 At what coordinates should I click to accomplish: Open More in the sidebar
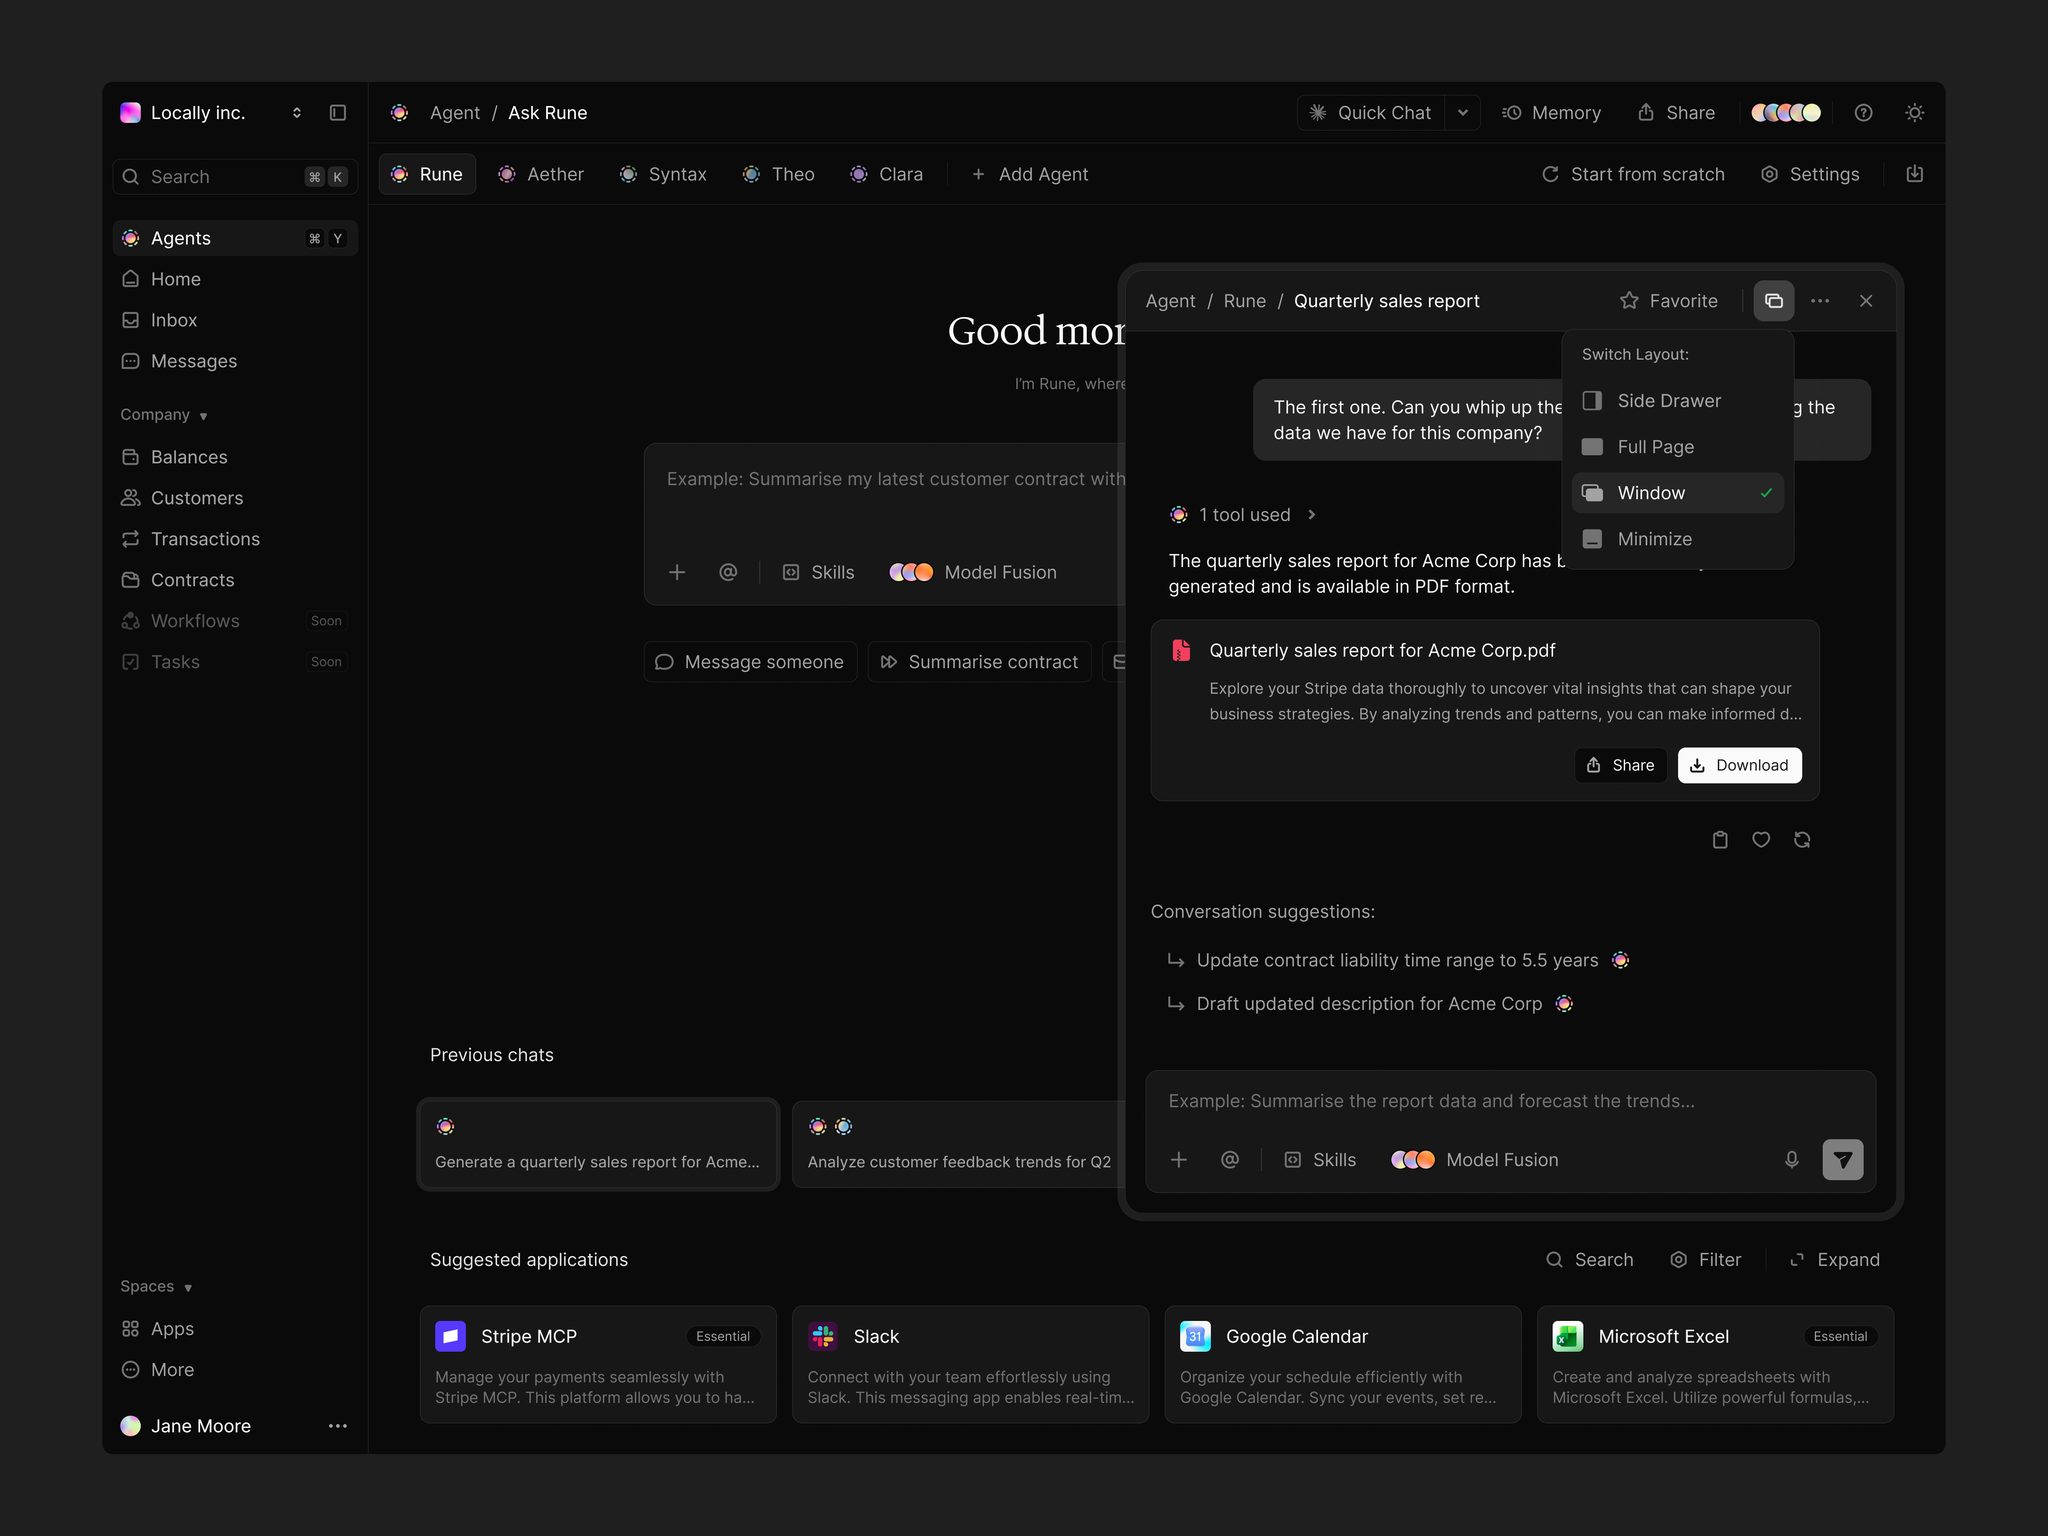235,1370
